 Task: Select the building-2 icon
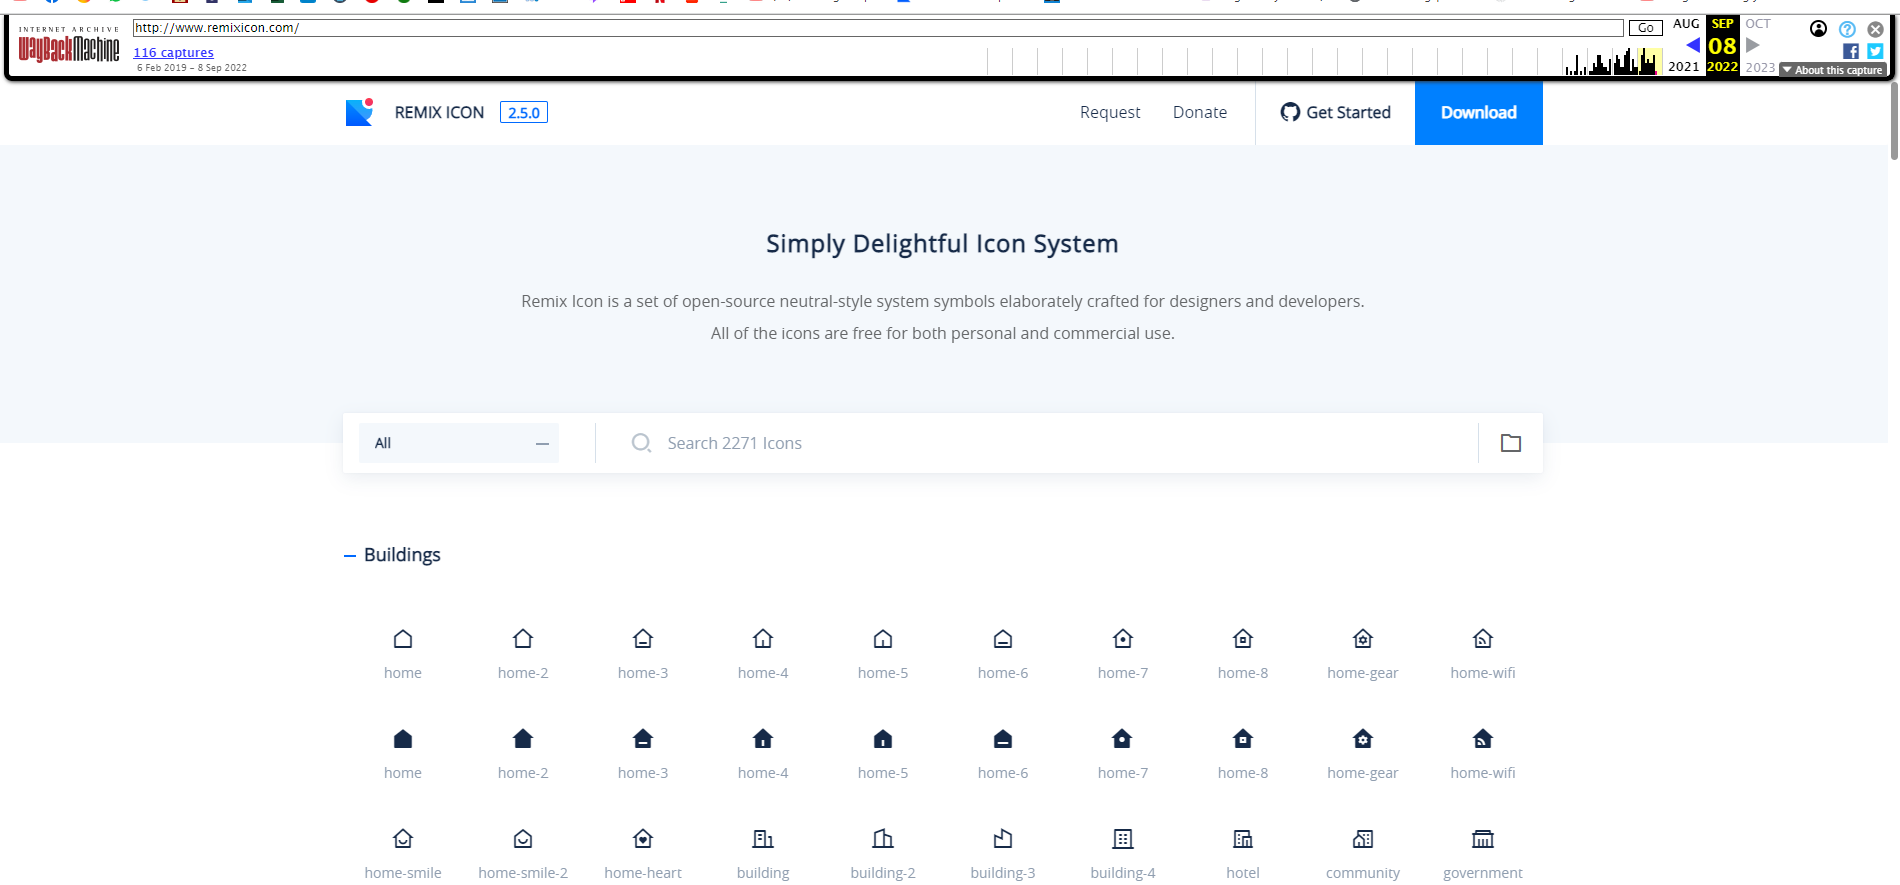[x=883, y=839]
